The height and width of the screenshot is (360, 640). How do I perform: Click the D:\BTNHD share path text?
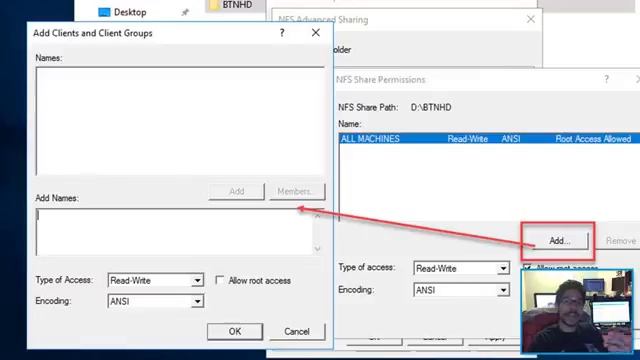point(431,107)
